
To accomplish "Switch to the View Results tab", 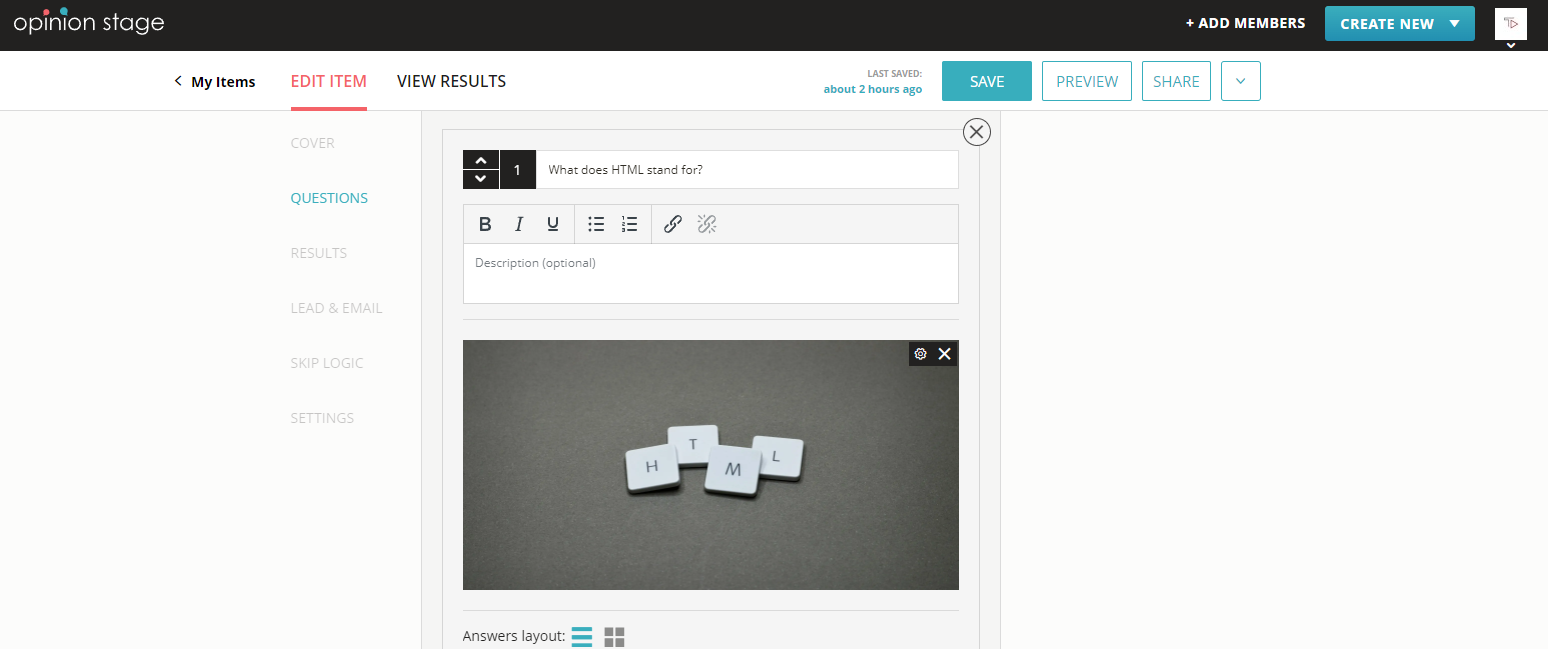I will tap(451, 82).
